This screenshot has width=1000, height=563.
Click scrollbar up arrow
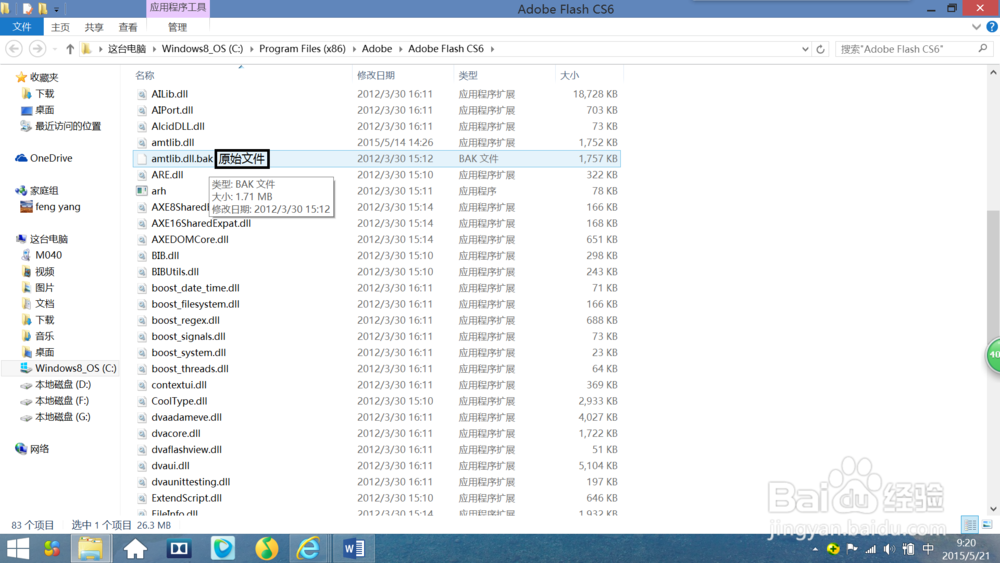pyautogui.click(x=993, y=73)
